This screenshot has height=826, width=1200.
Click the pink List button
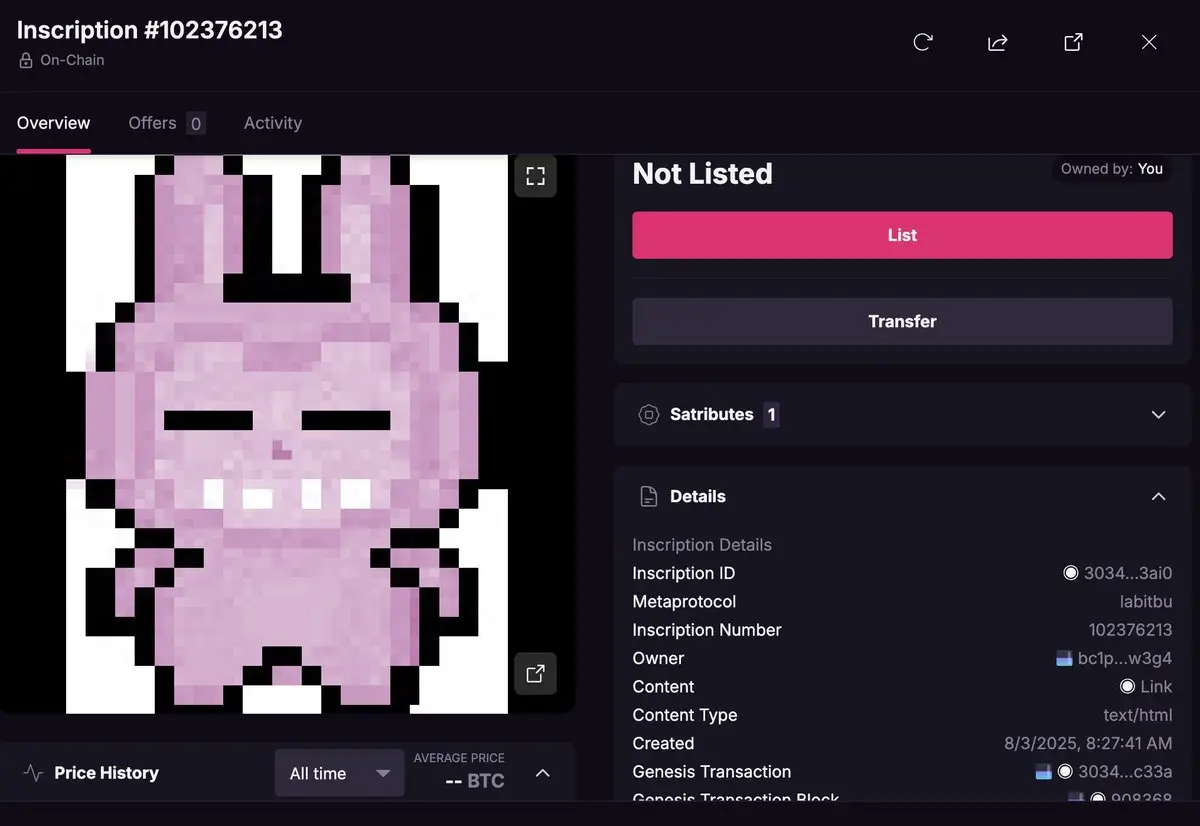point(902,235)
